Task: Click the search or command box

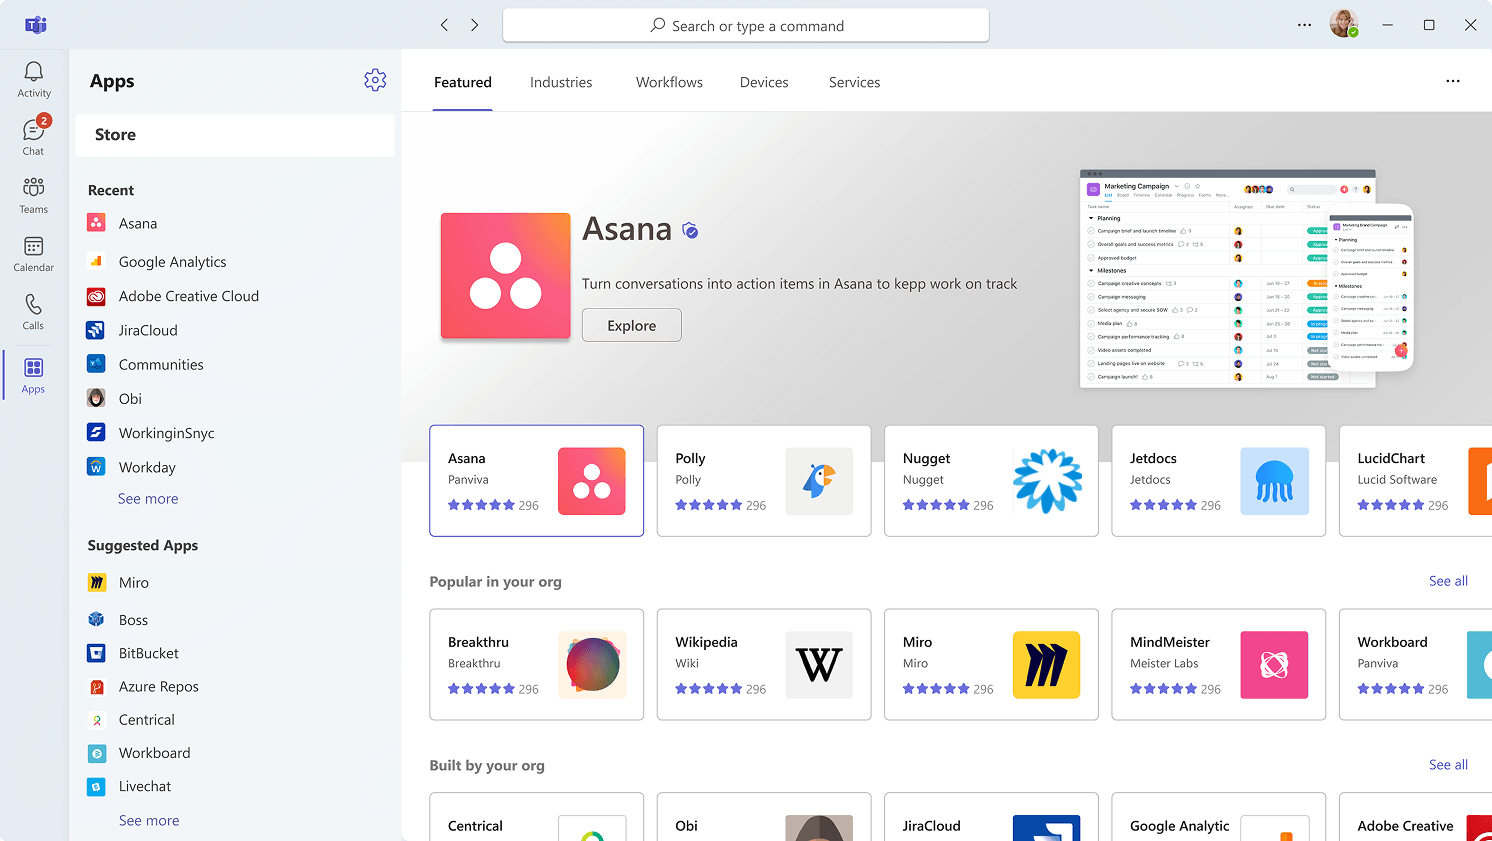Action: (x=746, y=26)
